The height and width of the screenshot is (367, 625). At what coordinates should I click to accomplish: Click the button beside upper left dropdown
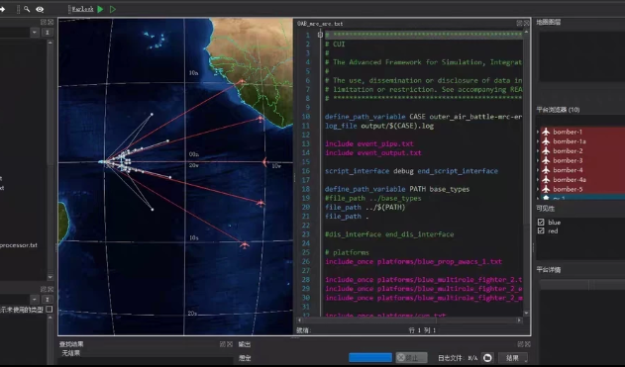tap(47, 32)
